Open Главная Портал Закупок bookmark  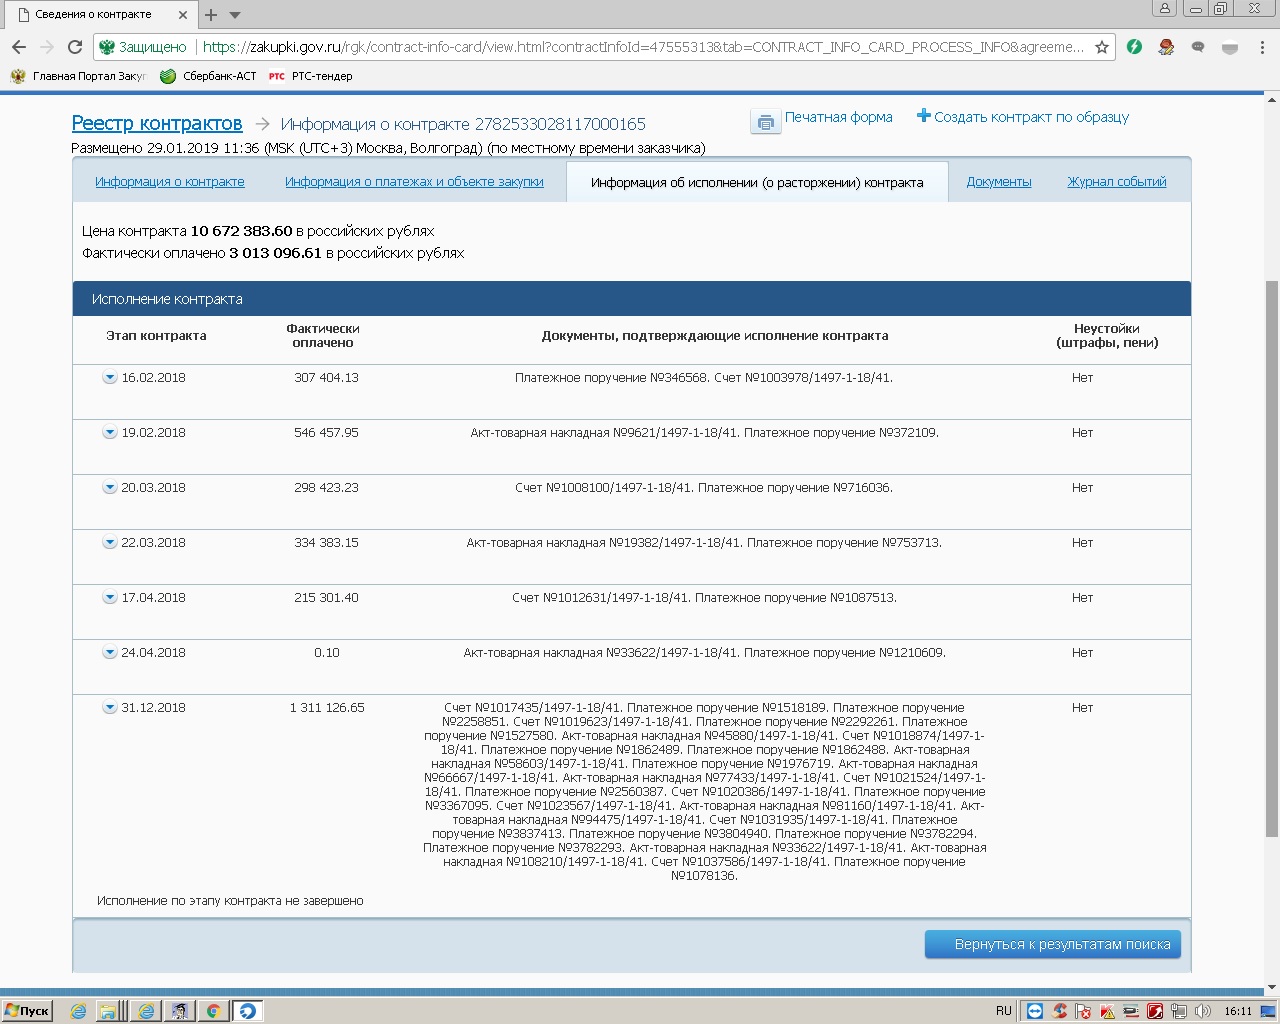(x=78, y=76)
